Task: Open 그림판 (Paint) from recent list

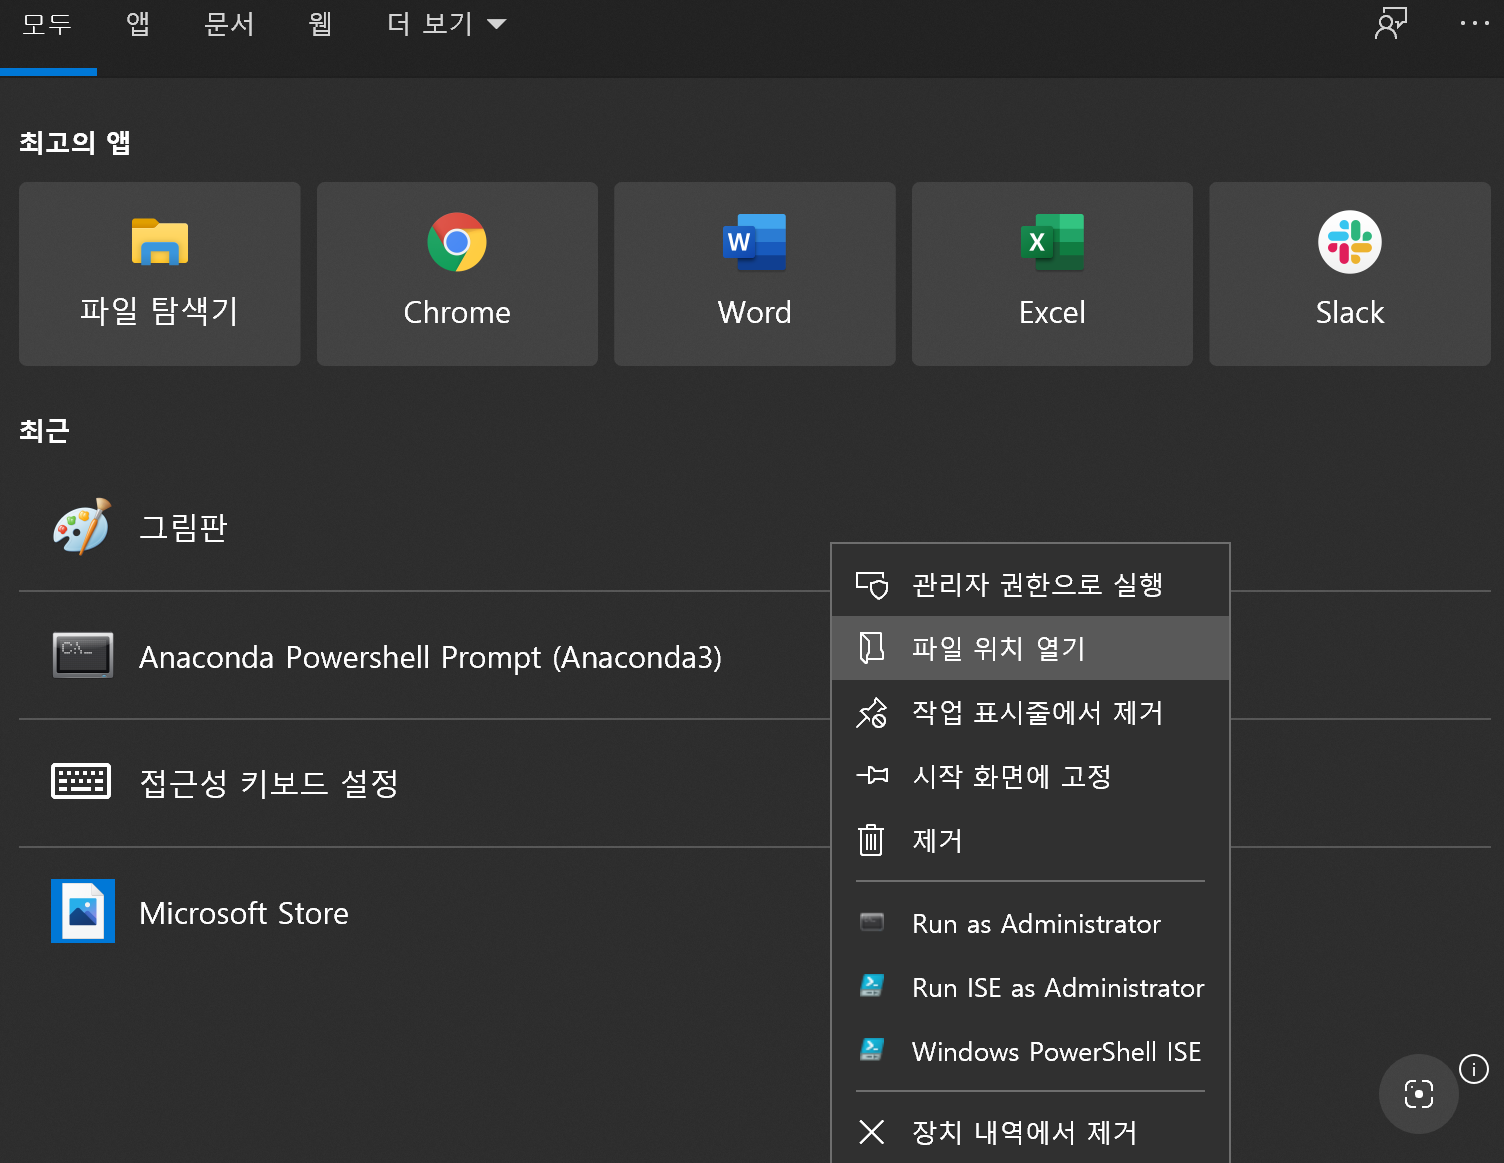Action: coord(184,527)
